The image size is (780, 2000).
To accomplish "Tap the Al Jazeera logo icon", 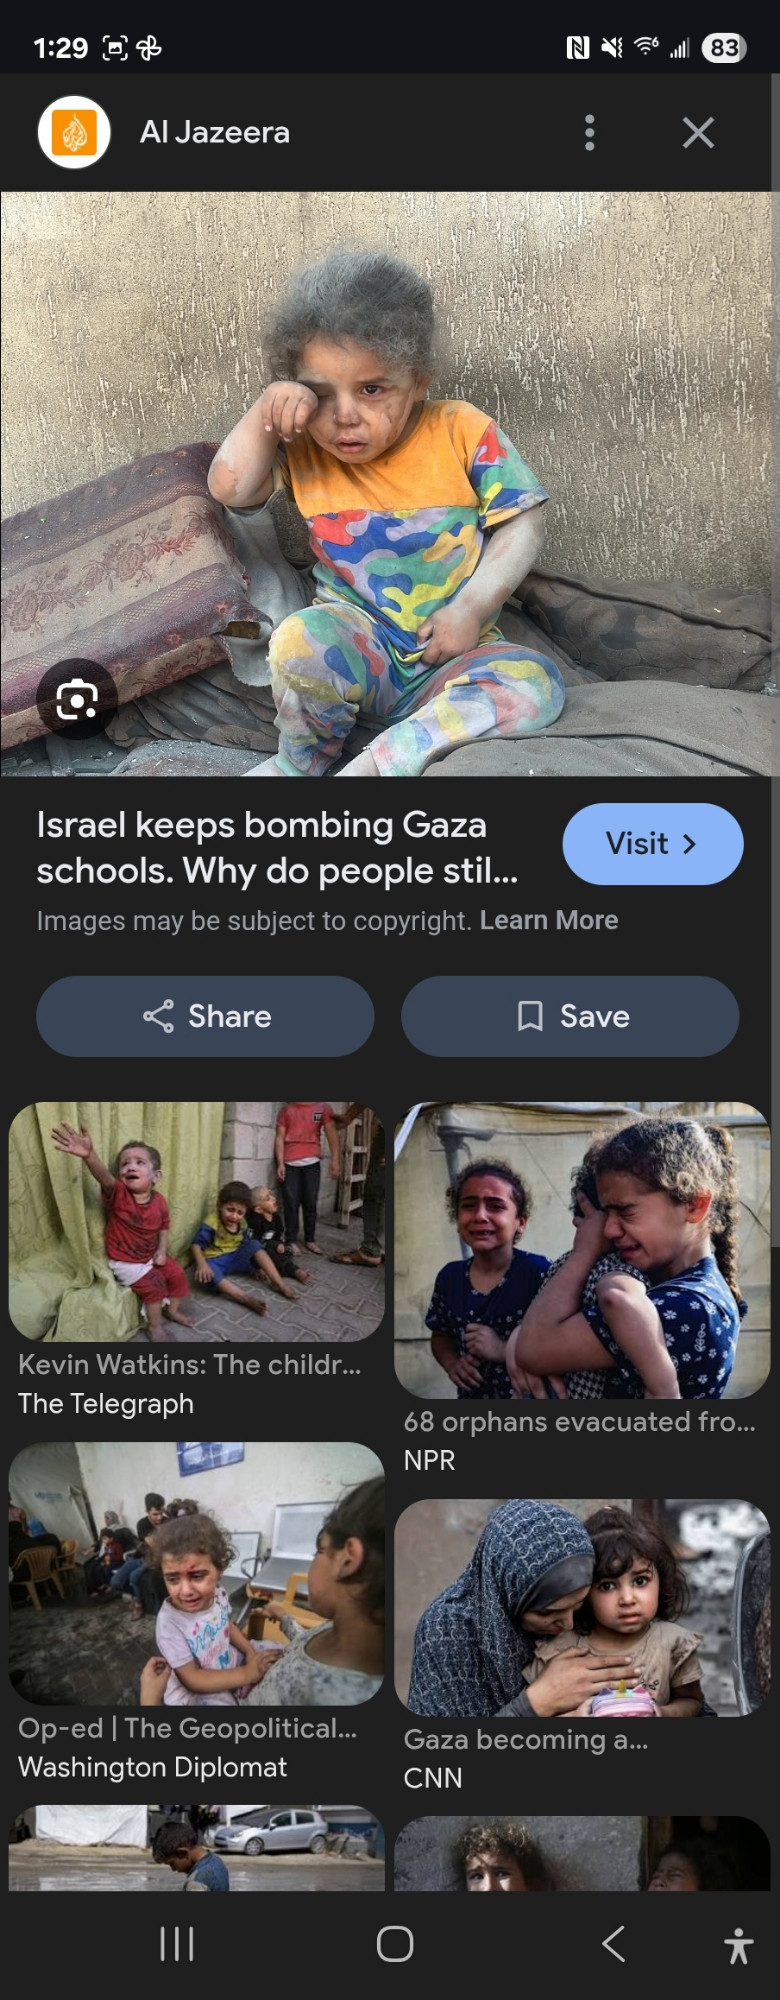I will (x=74, y=132).
